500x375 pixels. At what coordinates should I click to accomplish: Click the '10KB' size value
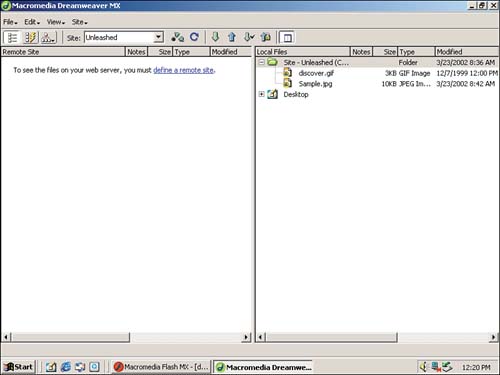point(389,84)
